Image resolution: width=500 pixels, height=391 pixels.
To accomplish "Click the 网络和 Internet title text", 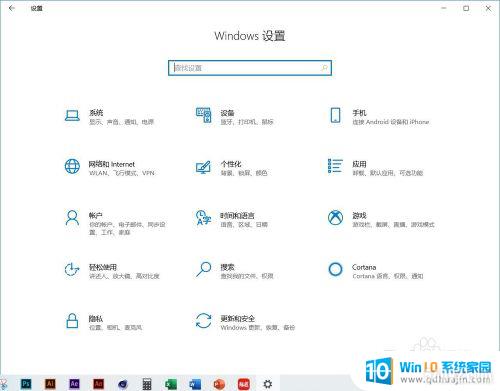I will tap(112, 164).
